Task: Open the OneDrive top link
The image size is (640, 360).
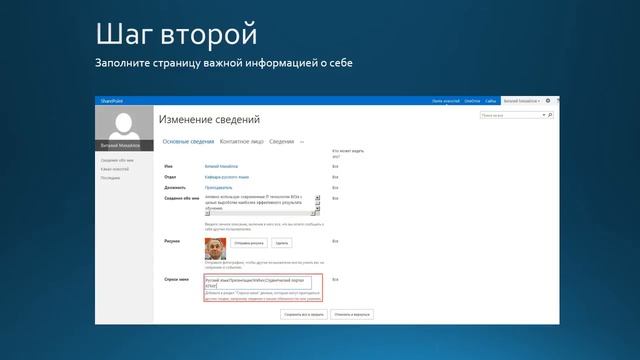Action: pos(472,101)
